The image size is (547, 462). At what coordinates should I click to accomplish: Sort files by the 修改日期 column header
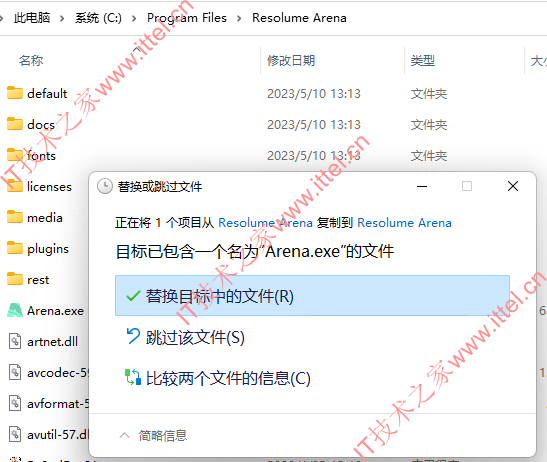291,61
